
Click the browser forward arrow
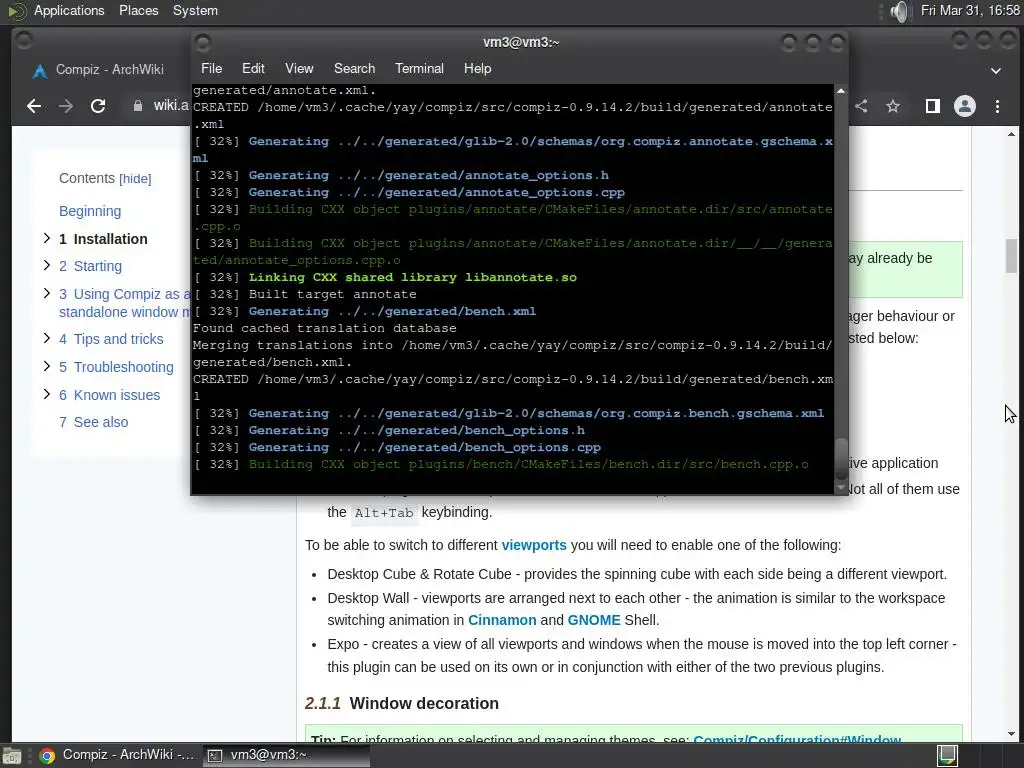pyautogui.click(x=66, y=106)
